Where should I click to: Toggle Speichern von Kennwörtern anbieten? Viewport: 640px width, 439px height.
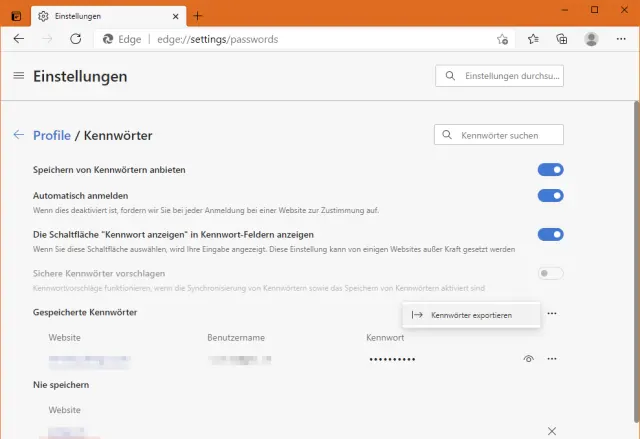(551, 170)
